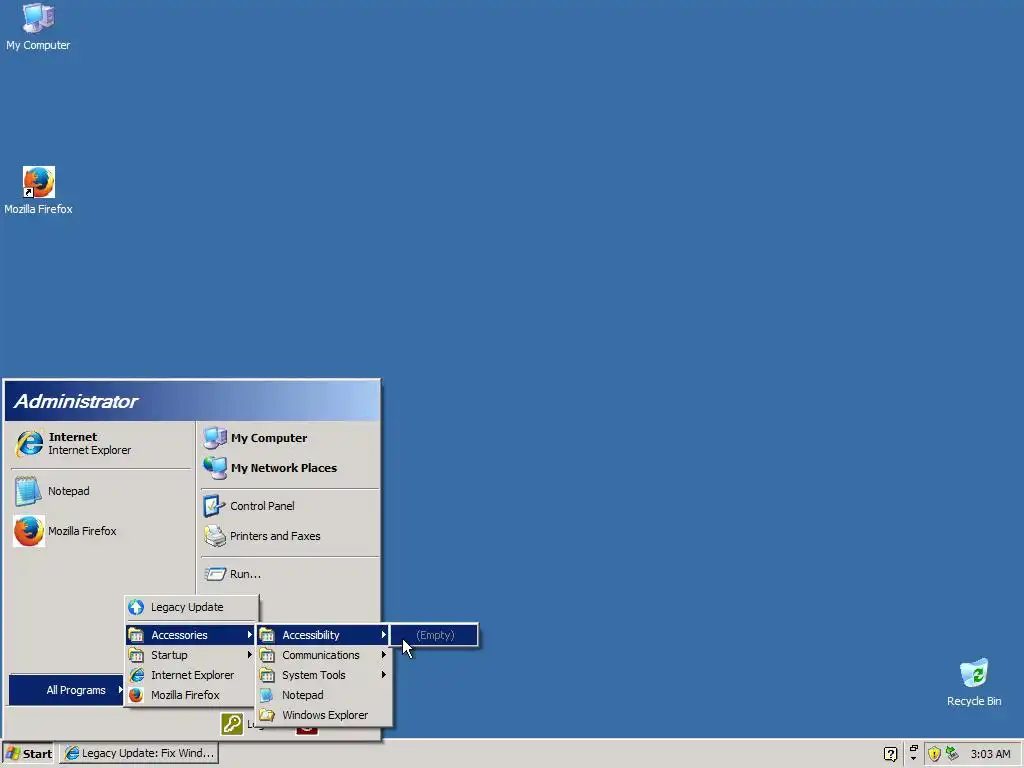Screen dimensions: 1024x768
Task: Open the Run... dialog
Action: (x=289, y=574)
